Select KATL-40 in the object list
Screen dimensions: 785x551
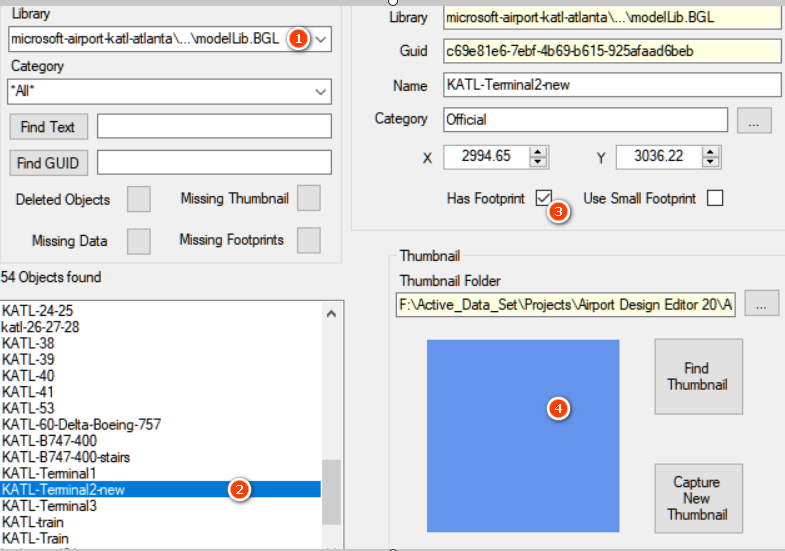(x=161, y=376)
